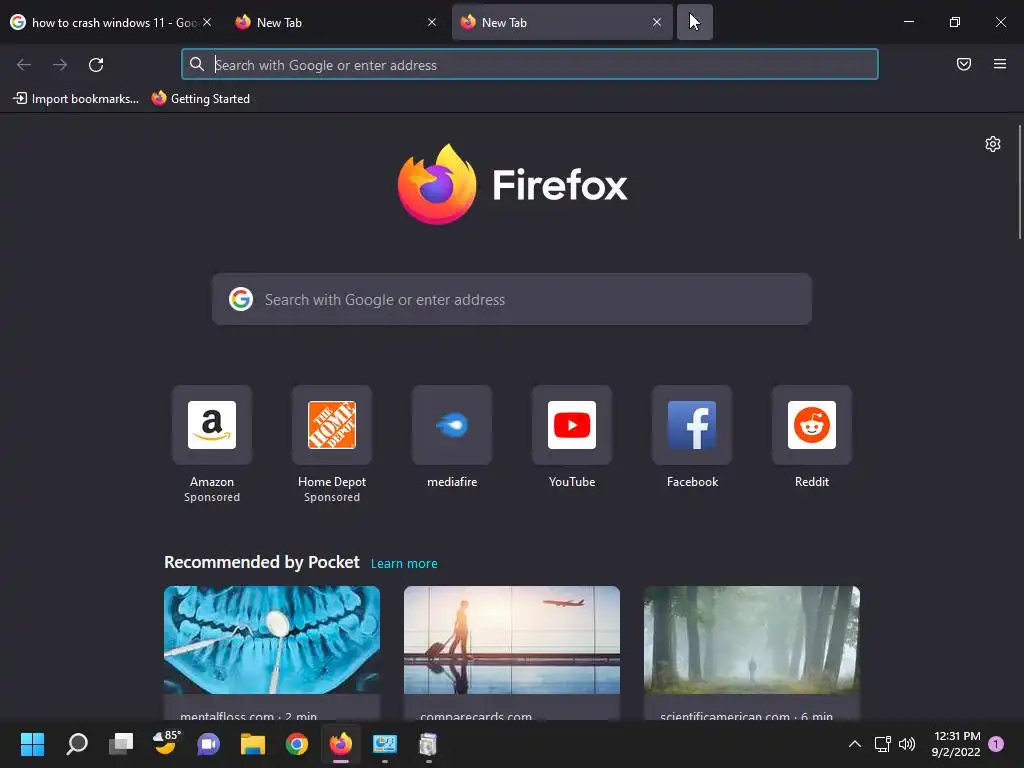
Task: Show hidden system tray icons
Action: pos(854,744)
